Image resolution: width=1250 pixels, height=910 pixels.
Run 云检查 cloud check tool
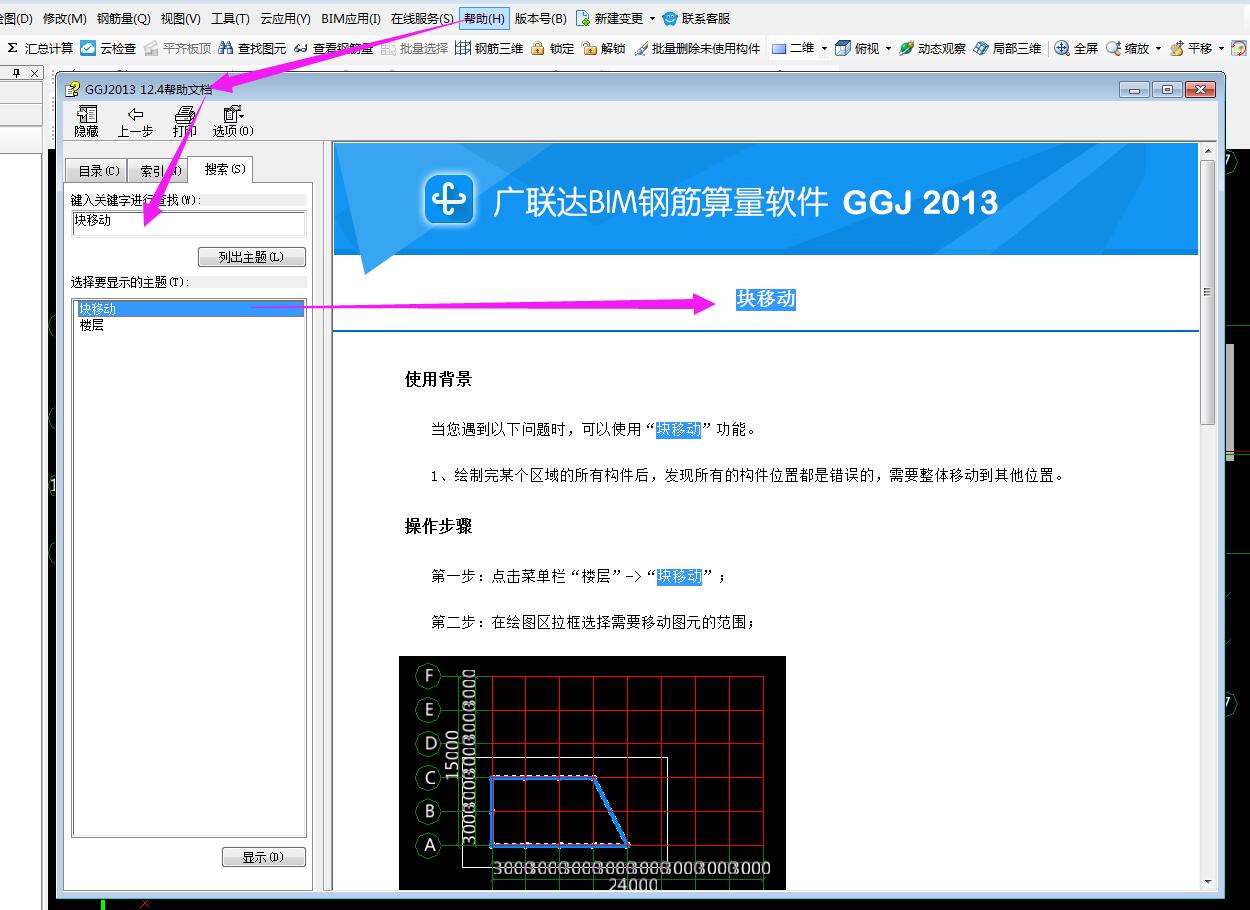point(108,48)
